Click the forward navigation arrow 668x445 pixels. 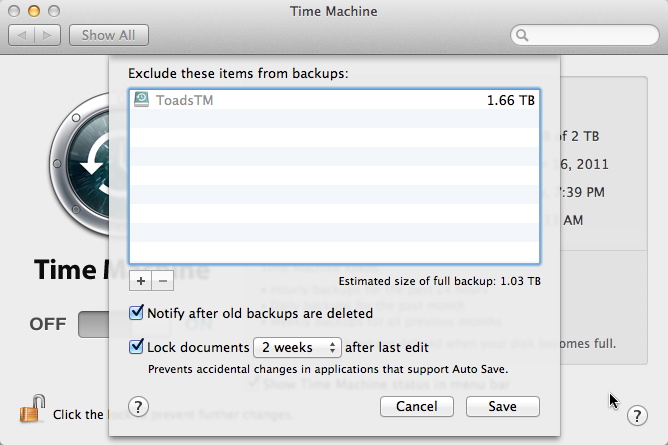(x=47, y=35)
